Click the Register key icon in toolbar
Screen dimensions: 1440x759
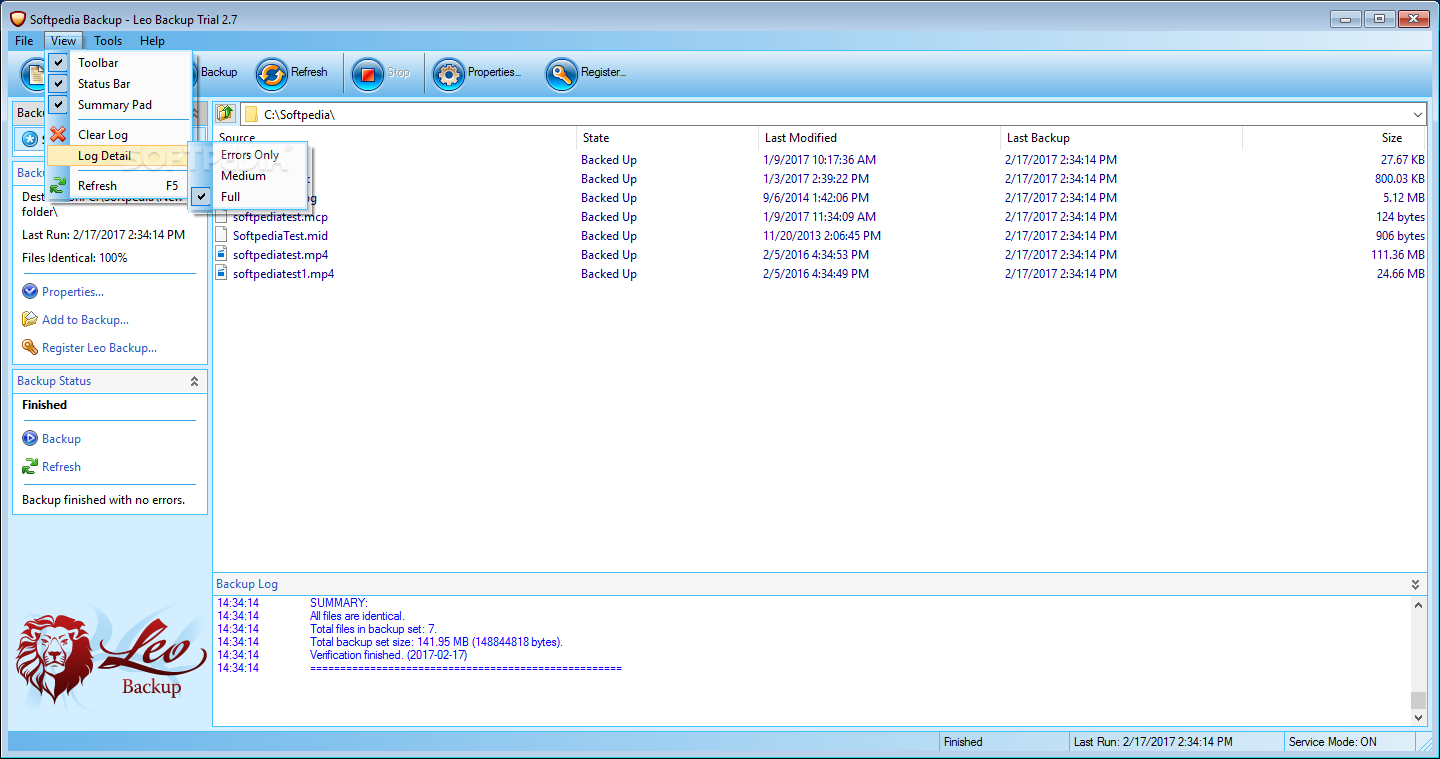tap(562, 73)
